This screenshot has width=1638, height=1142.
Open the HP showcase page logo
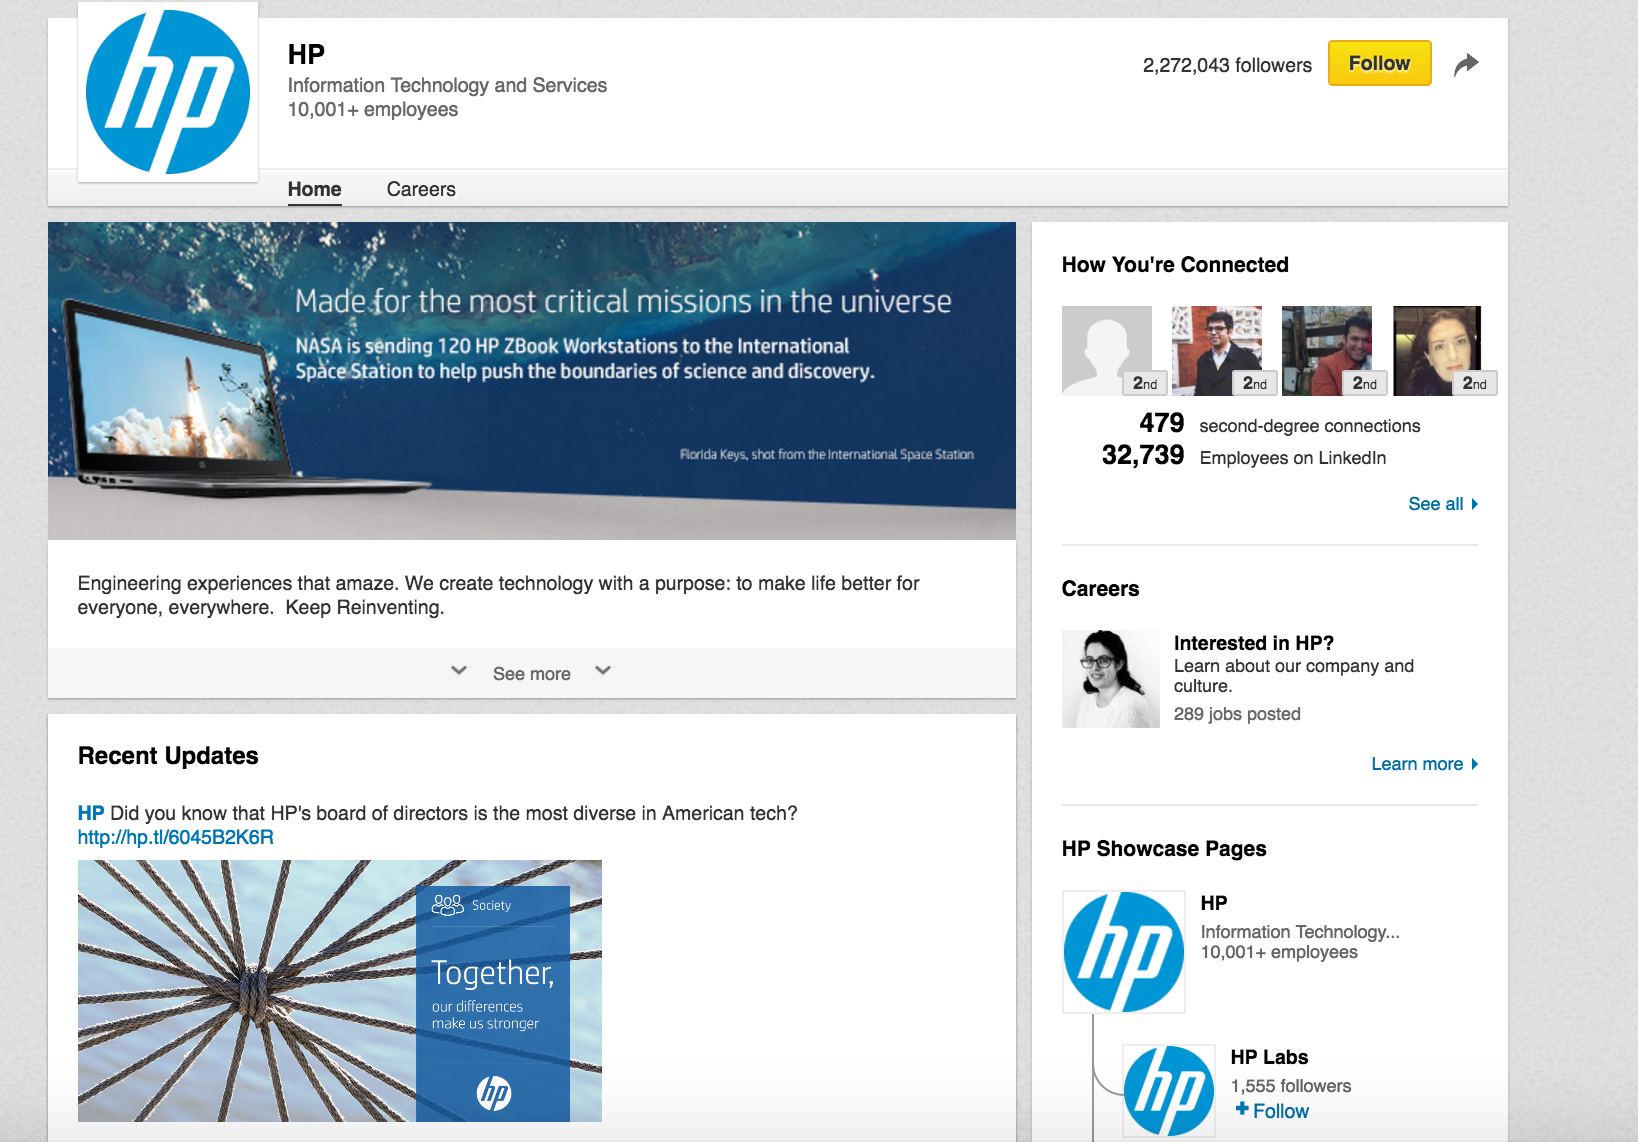click(x=1123, y=951)
